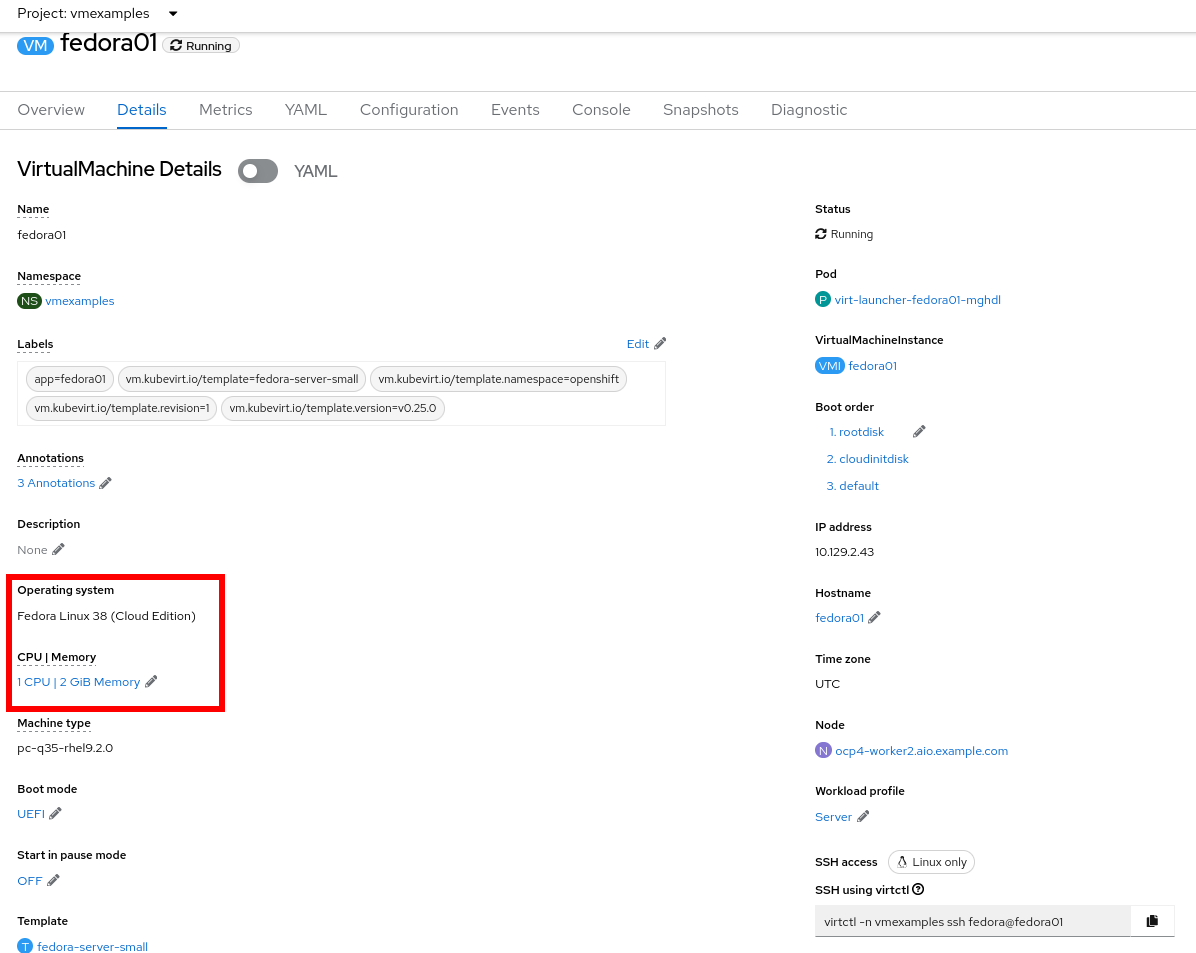Viewport: 1196px width, 953px height.
Task: Open the Project vmexamples dropdown
Action: click(98, 14)
